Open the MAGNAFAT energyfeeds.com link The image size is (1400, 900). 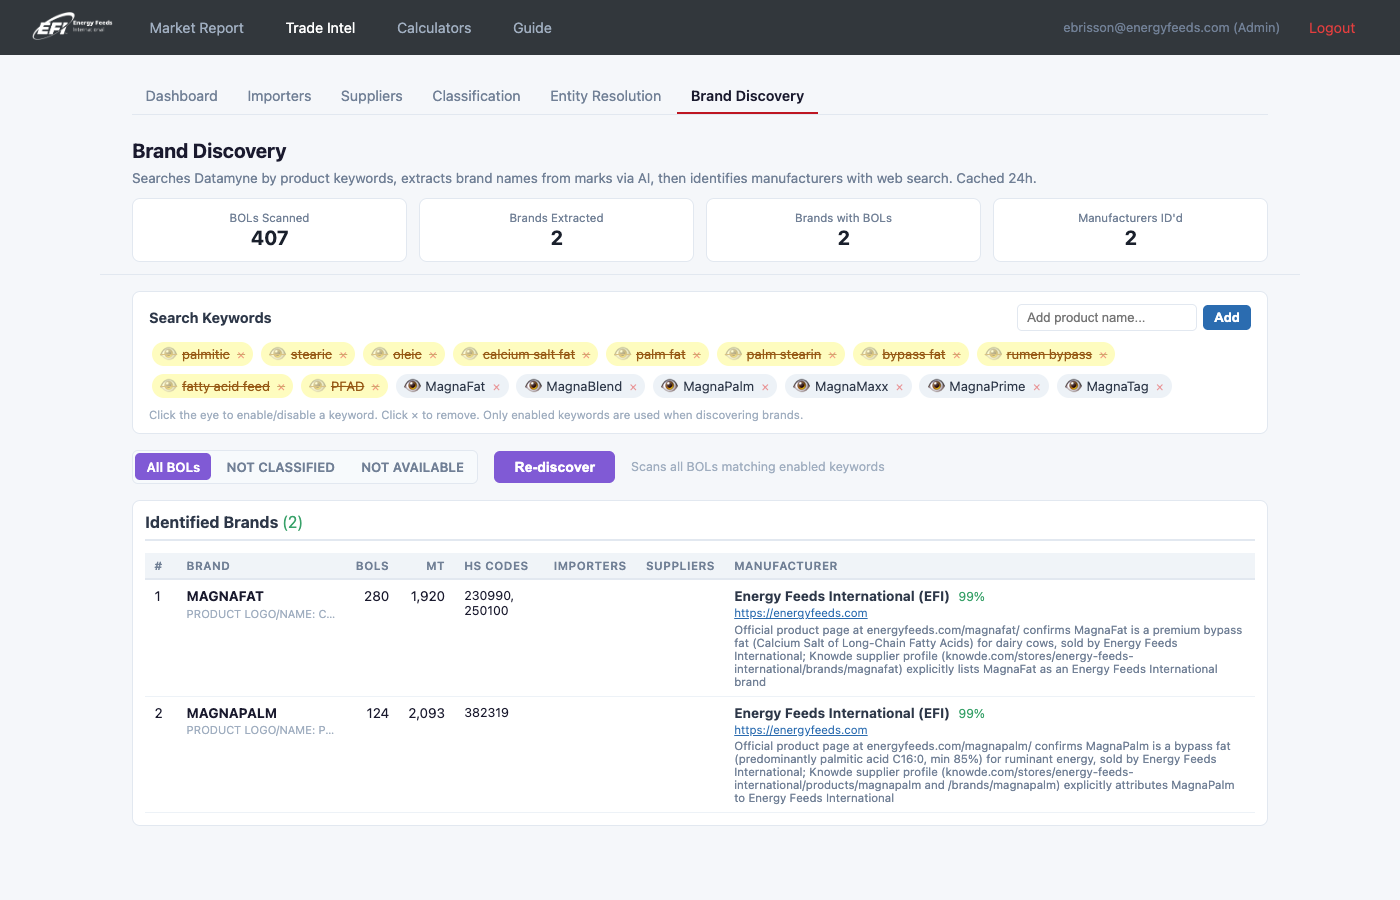(x=800, y=613)
